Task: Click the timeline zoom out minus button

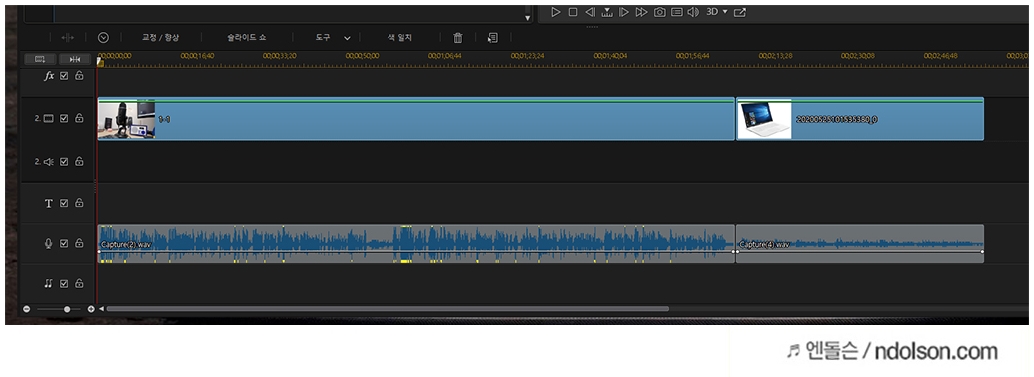Action: pyautogui.click(x=27, y=308)
